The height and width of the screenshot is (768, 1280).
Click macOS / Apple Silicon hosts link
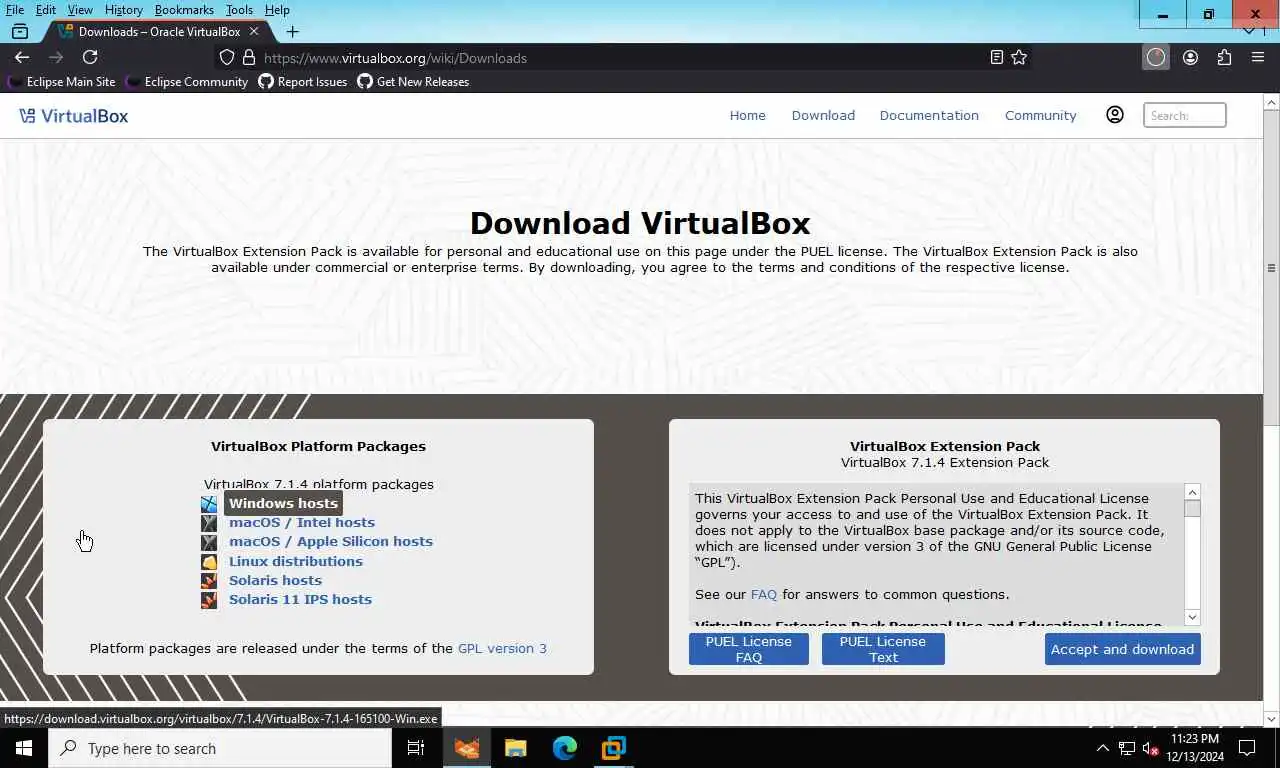point(331,542)
